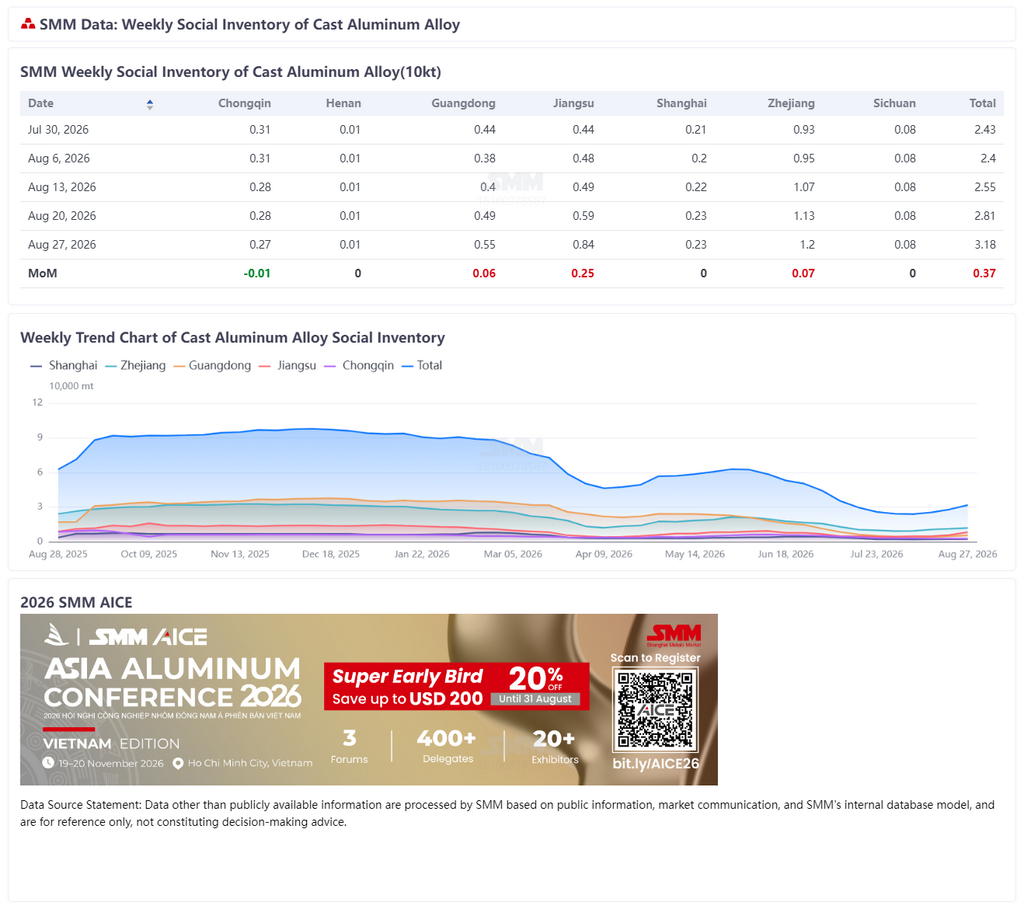The image size is (1024, 910).
Task: Click chart axis label Mar 05, 2026
Action: click(x=513, y=554)
